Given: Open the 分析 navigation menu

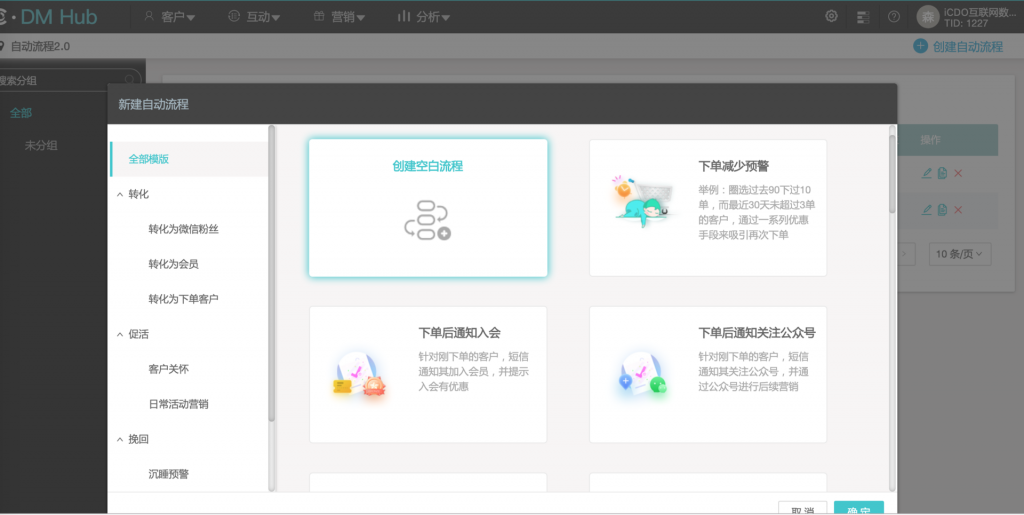Looking at the screenshot, I should [x=423, y=16].
